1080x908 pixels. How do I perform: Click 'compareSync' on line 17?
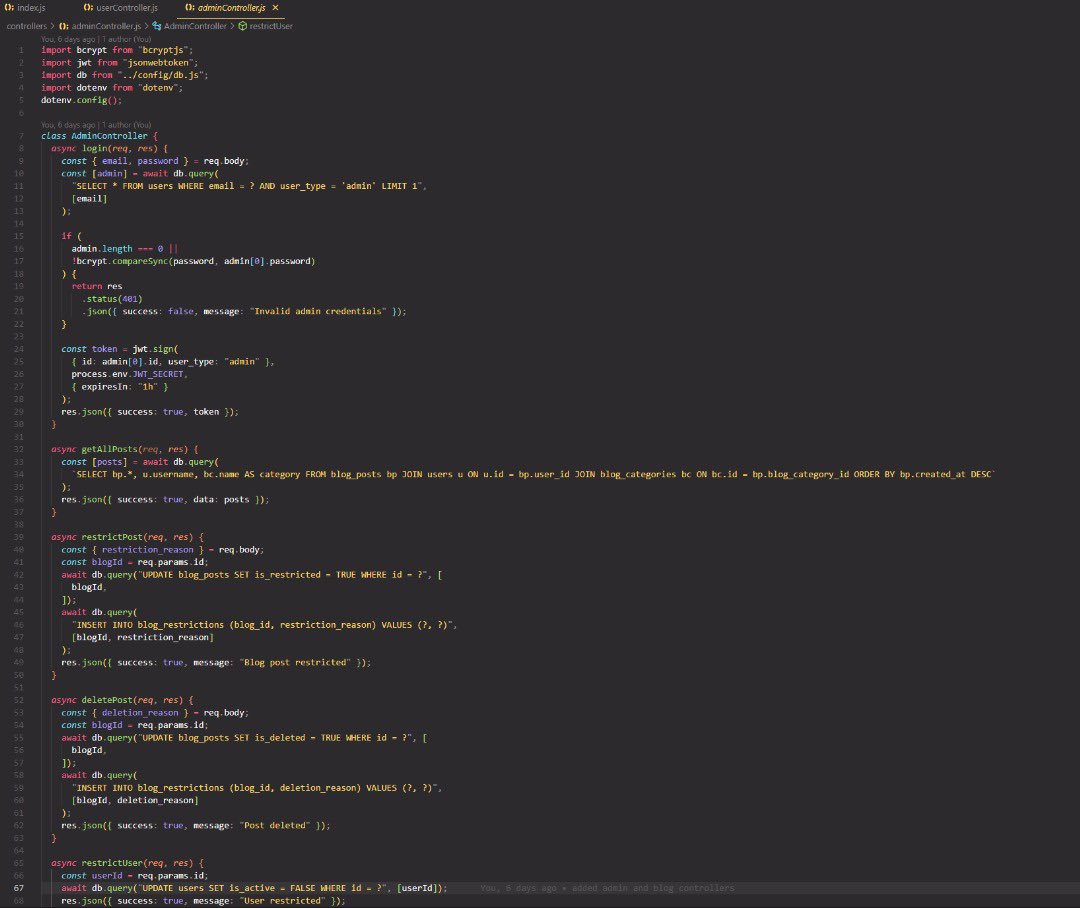point(140,261)
